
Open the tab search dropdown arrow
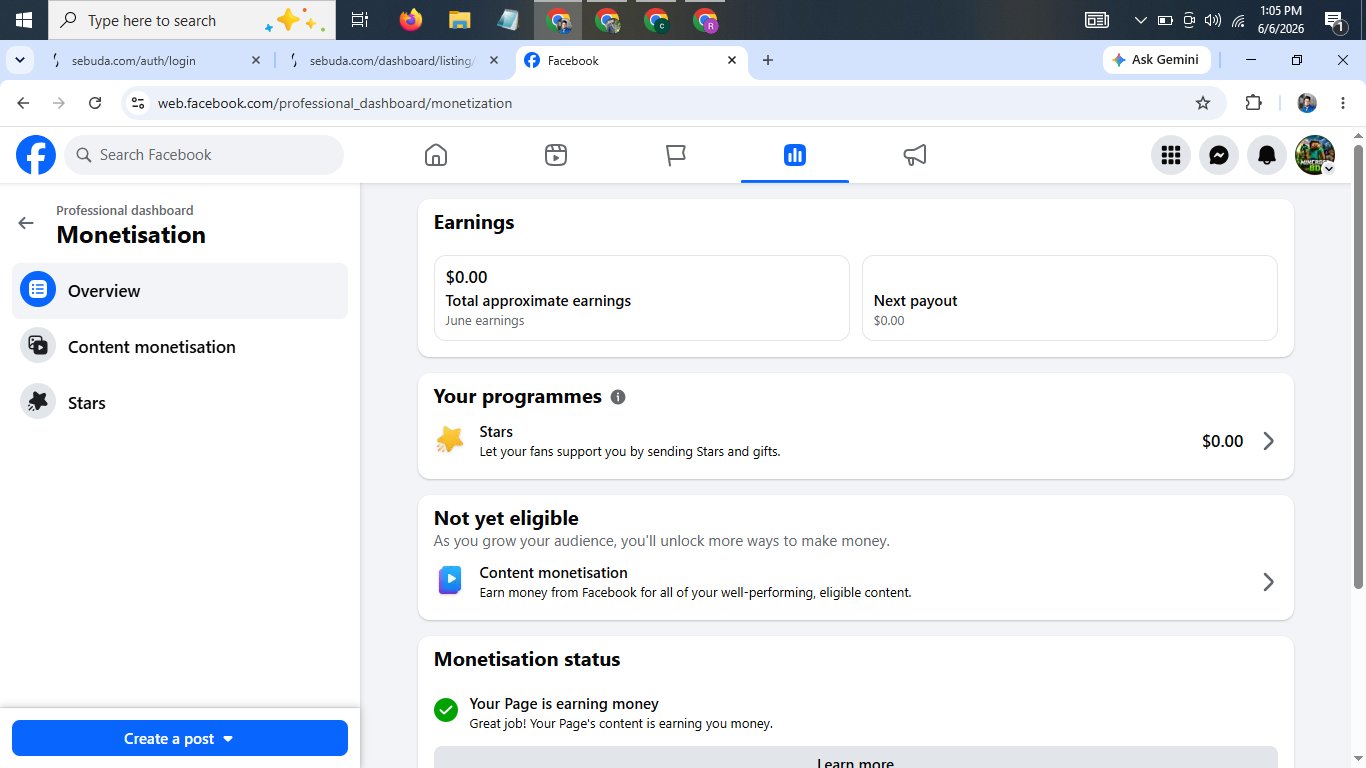[19, 60]
